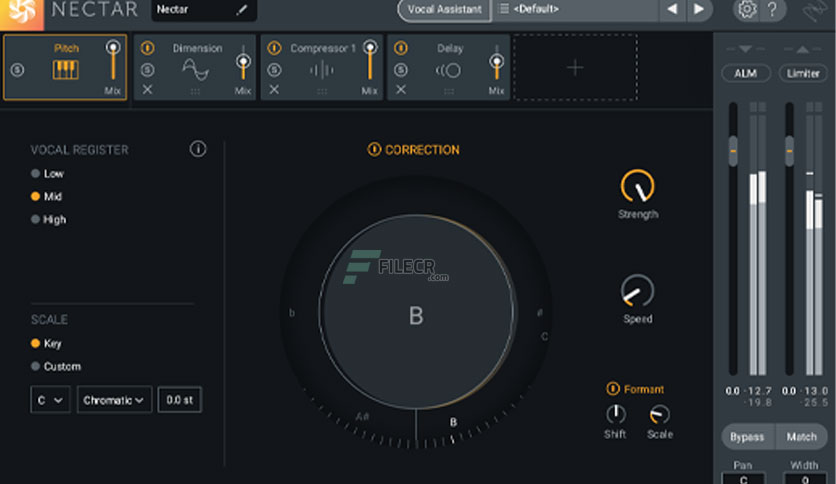Viewport: 836px width, 484px height.
Task: Show Vocal Register info
Action: click(198, 149)
